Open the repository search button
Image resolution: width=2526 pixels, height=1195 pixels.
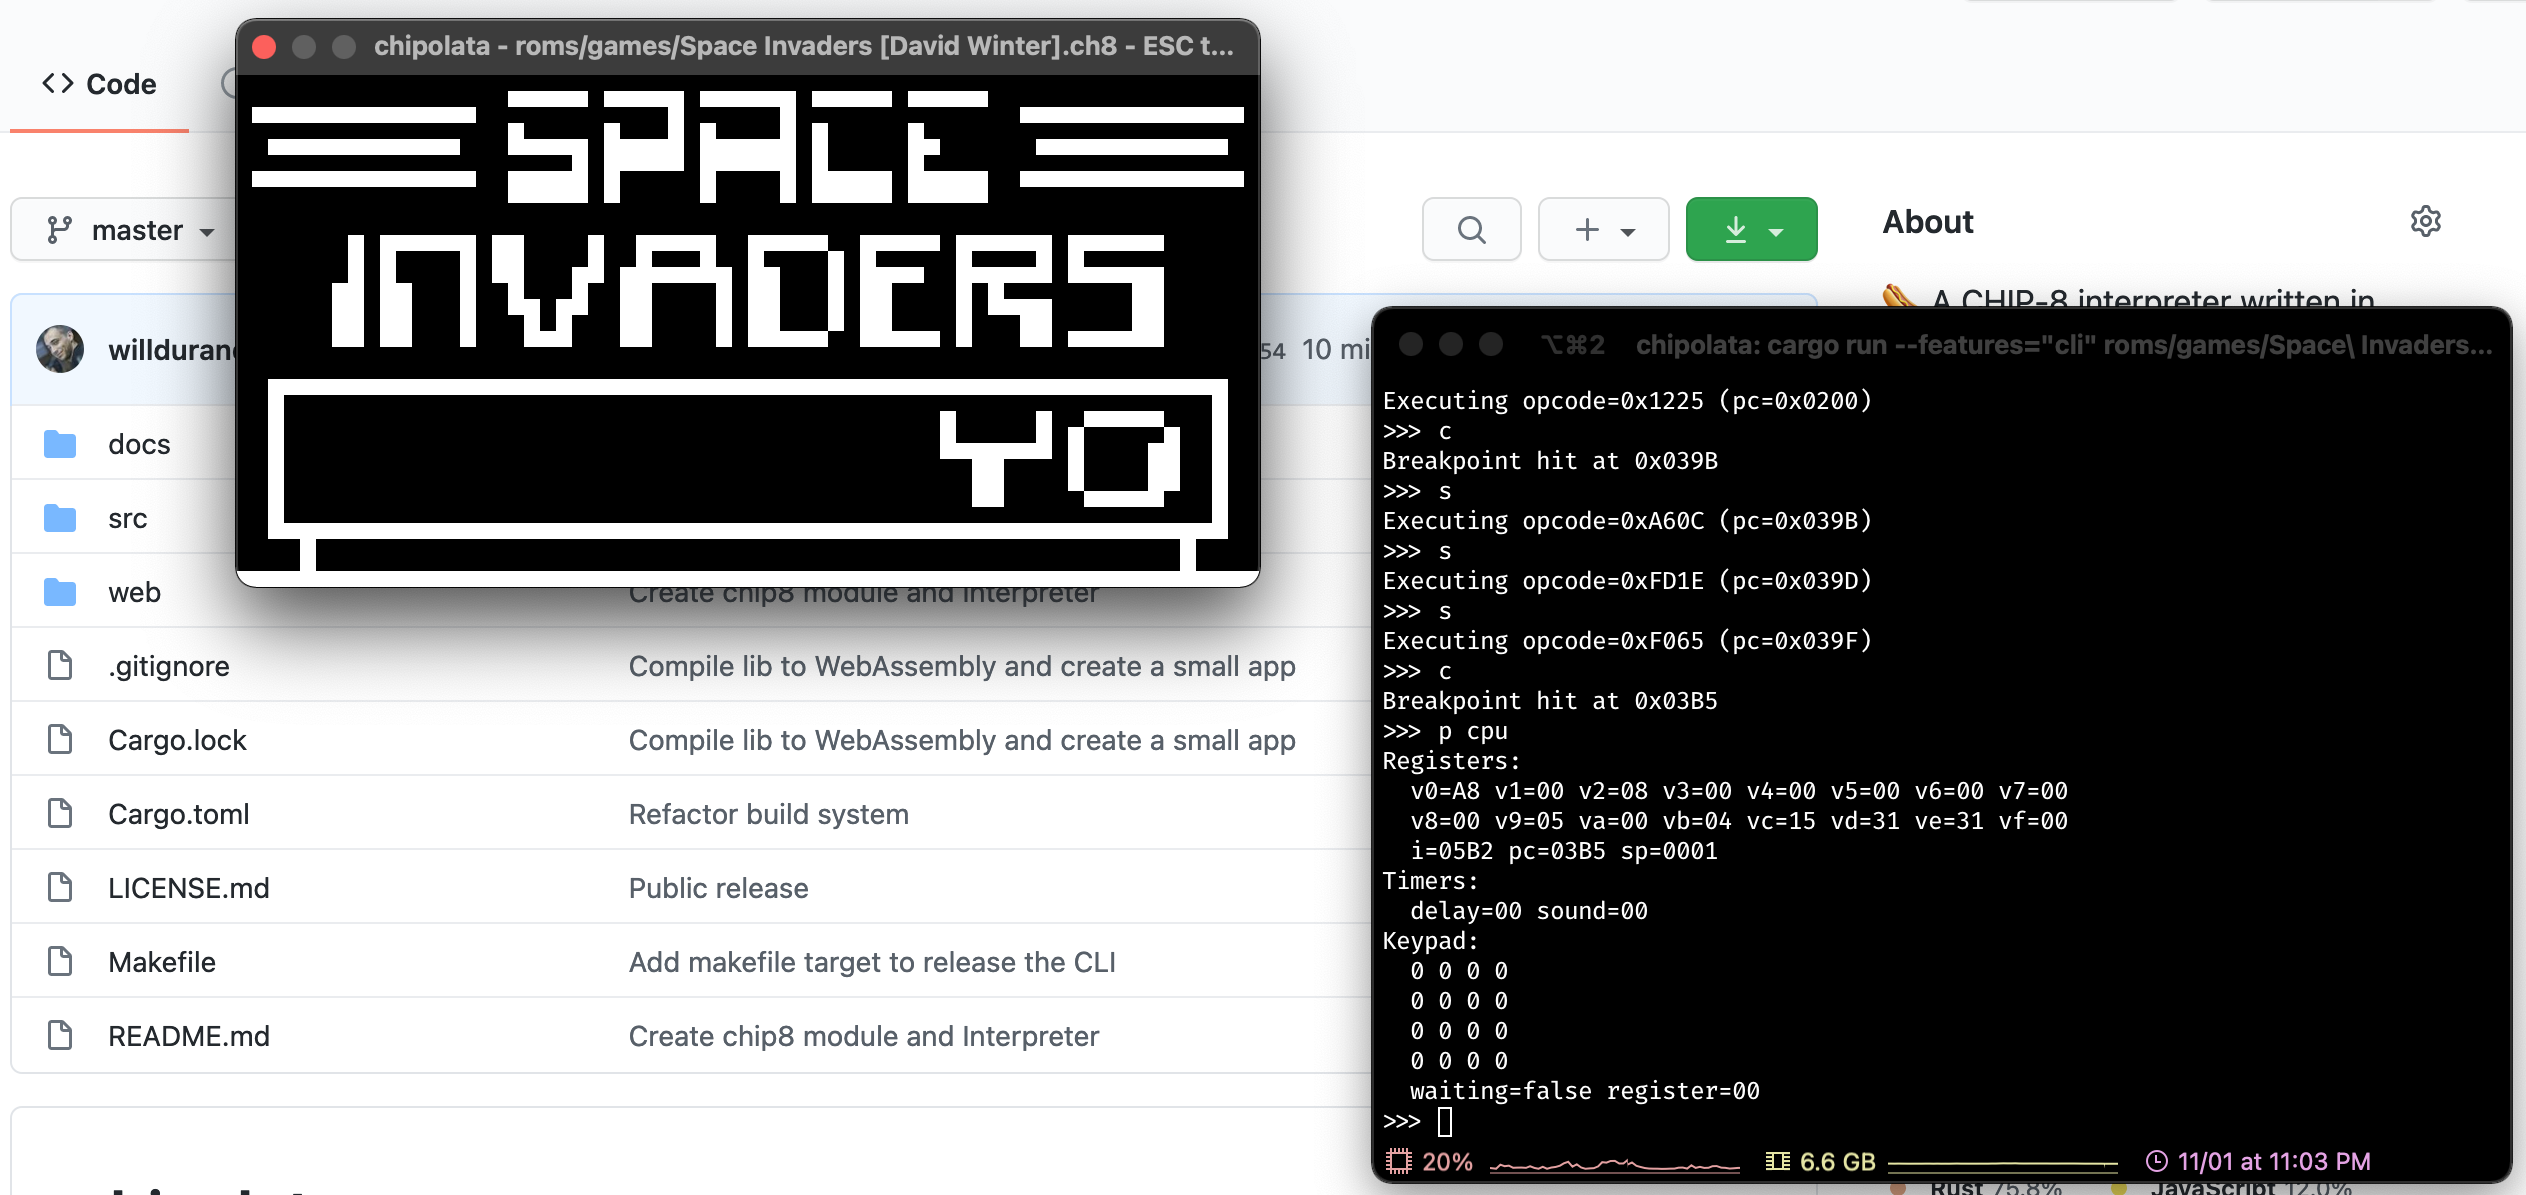click(x=1471, y=230)
